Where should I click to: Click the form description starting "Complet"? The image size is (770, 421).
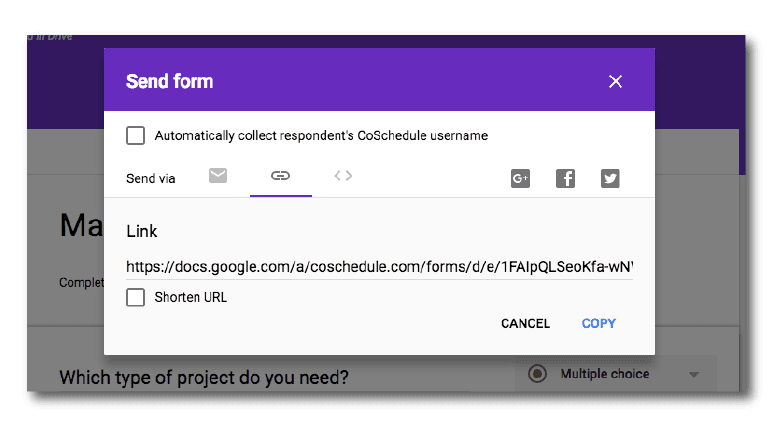81,283
